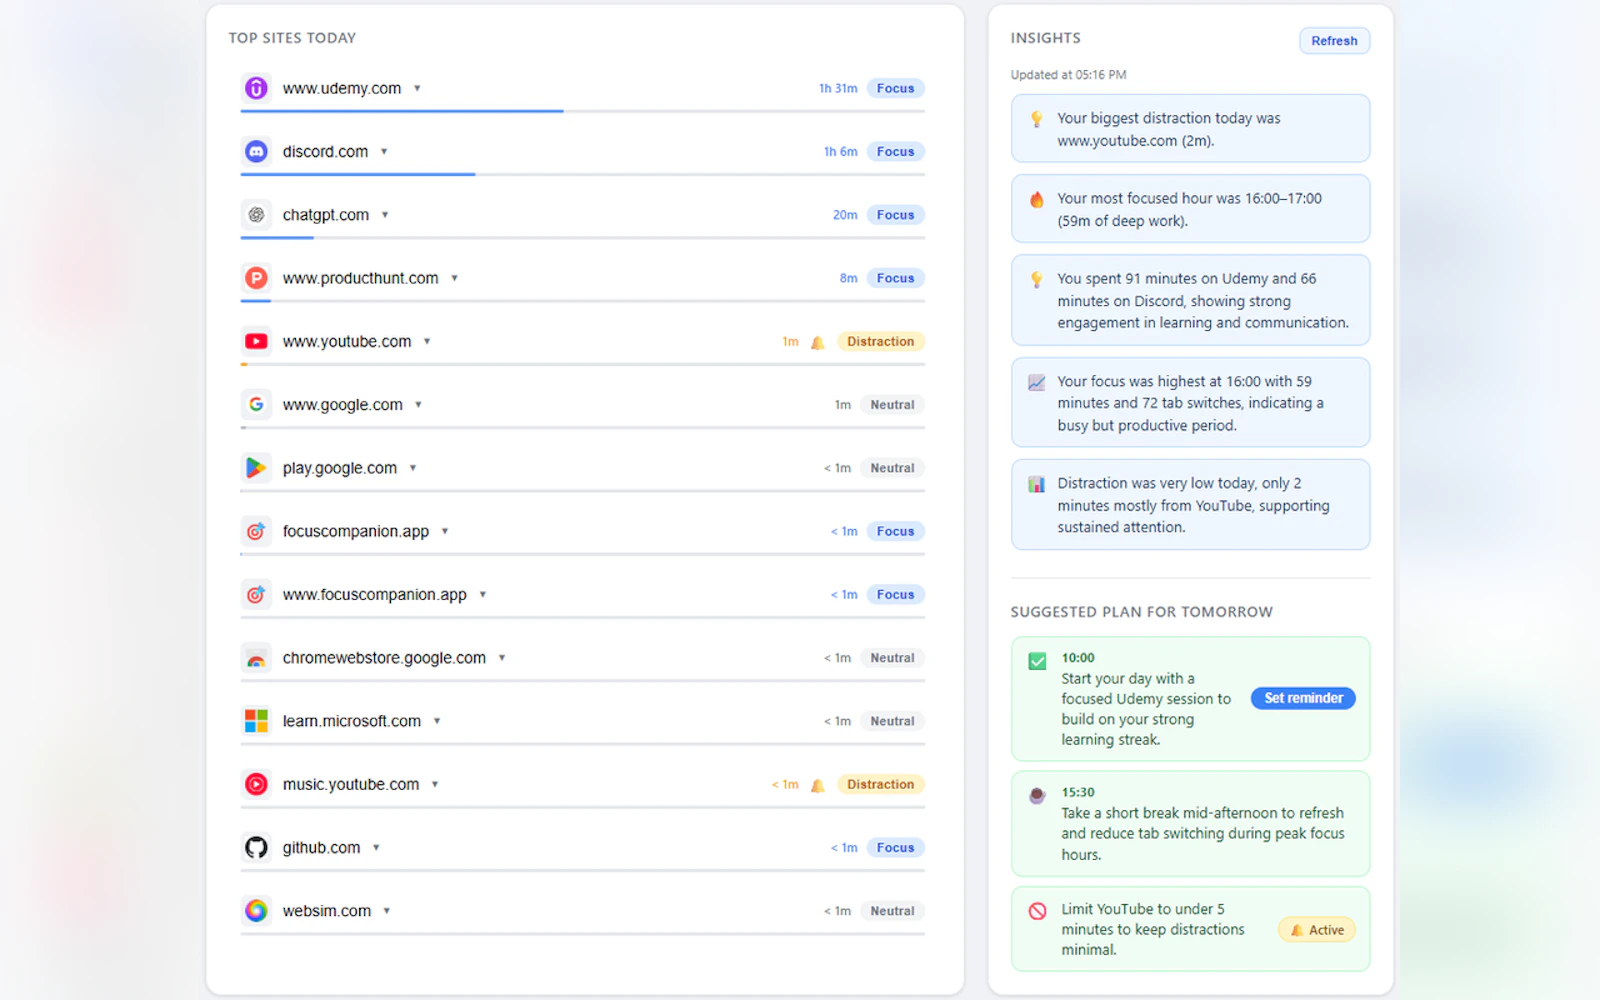Screen dimensions: 1600x1000
Task: Expand the chatgpt.com dropdown arrow
Action: pyautogui.click(x=385, y=214)
